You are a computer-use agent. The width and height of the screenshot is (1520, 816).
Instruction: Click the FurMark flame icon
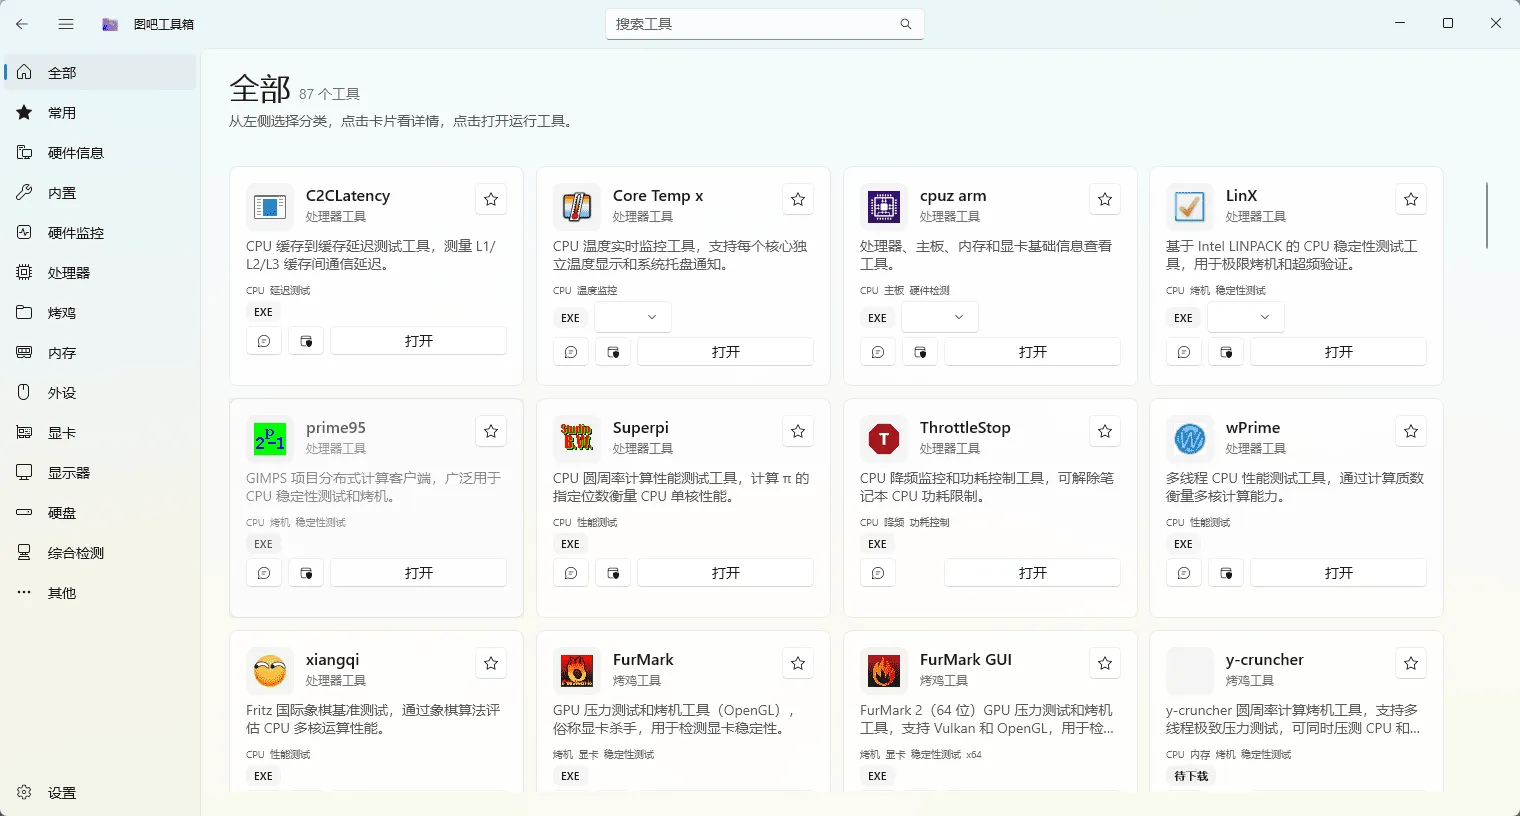click(577, 671)
